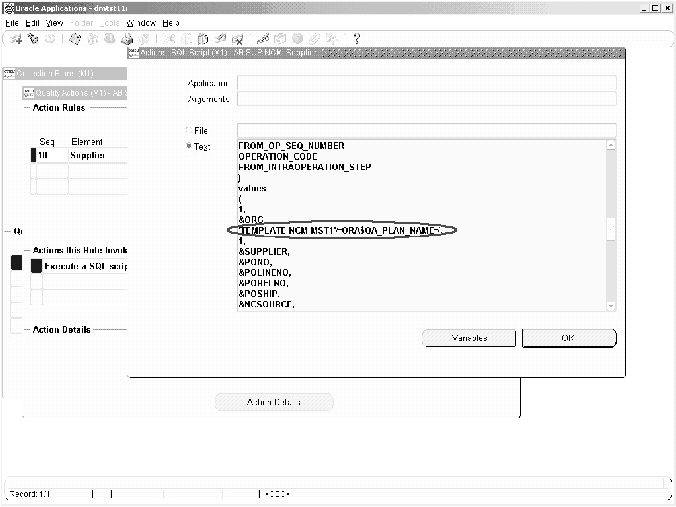Click the FROM_INTRAOPERATION_STEP script line
Viewport: 676px width, 507px height.
click(x=304, y=167)
